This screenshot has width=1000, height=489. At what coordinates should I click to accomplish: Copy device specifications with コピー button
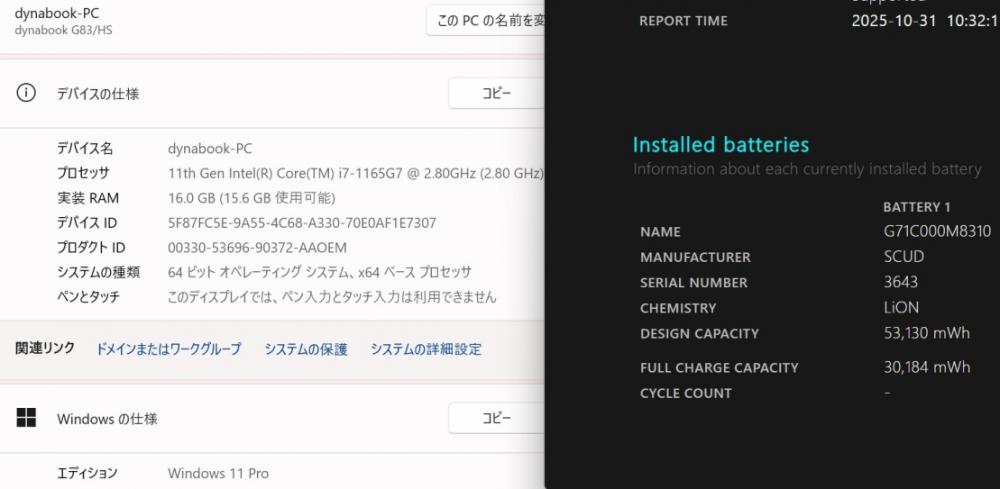click(x=496, y=93)
